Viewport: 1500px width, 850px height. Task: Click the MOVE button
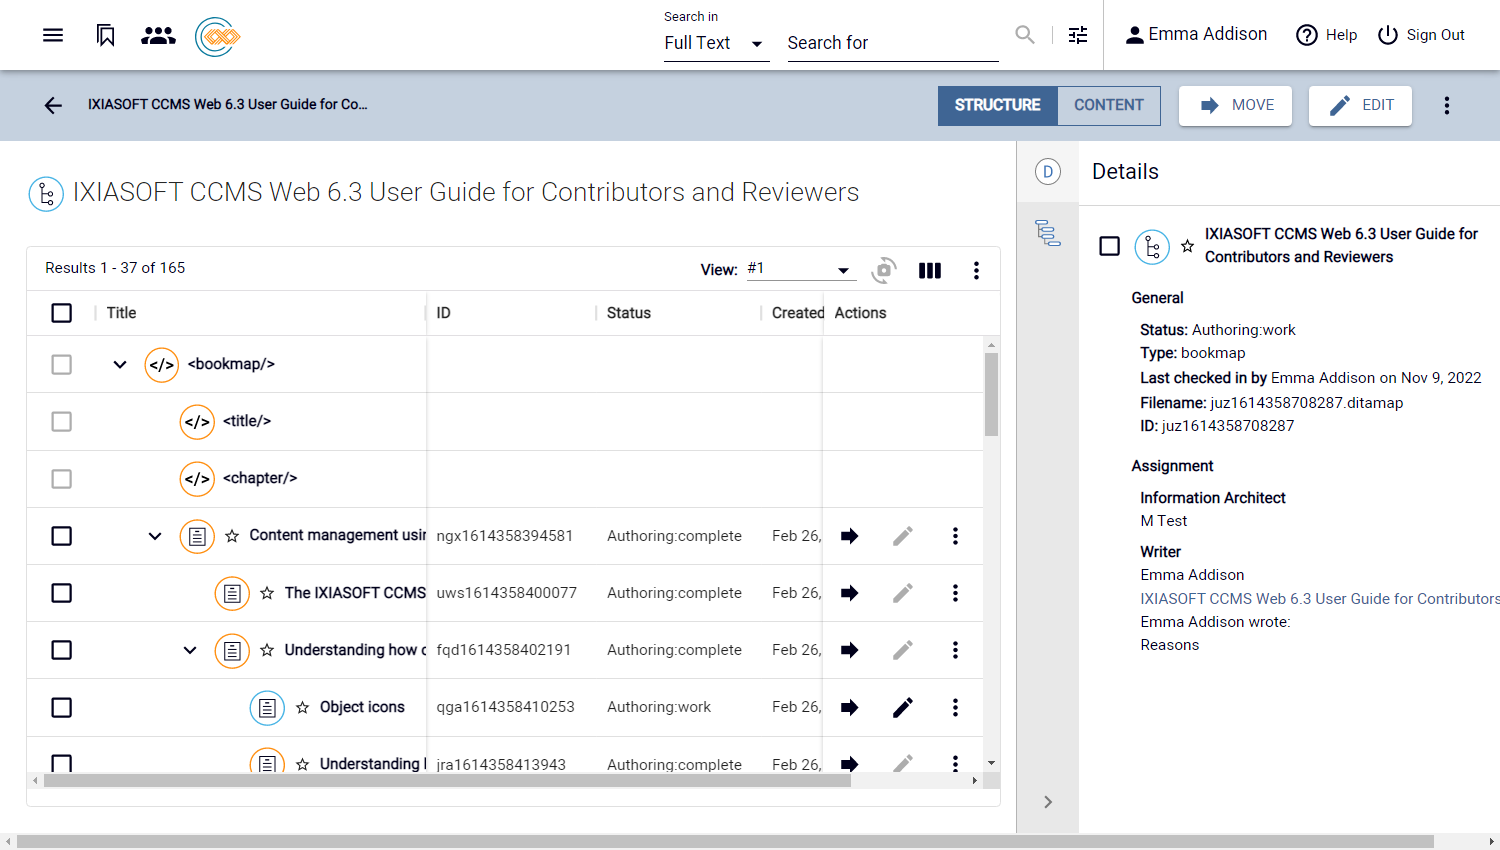(x=1235, y=105)
